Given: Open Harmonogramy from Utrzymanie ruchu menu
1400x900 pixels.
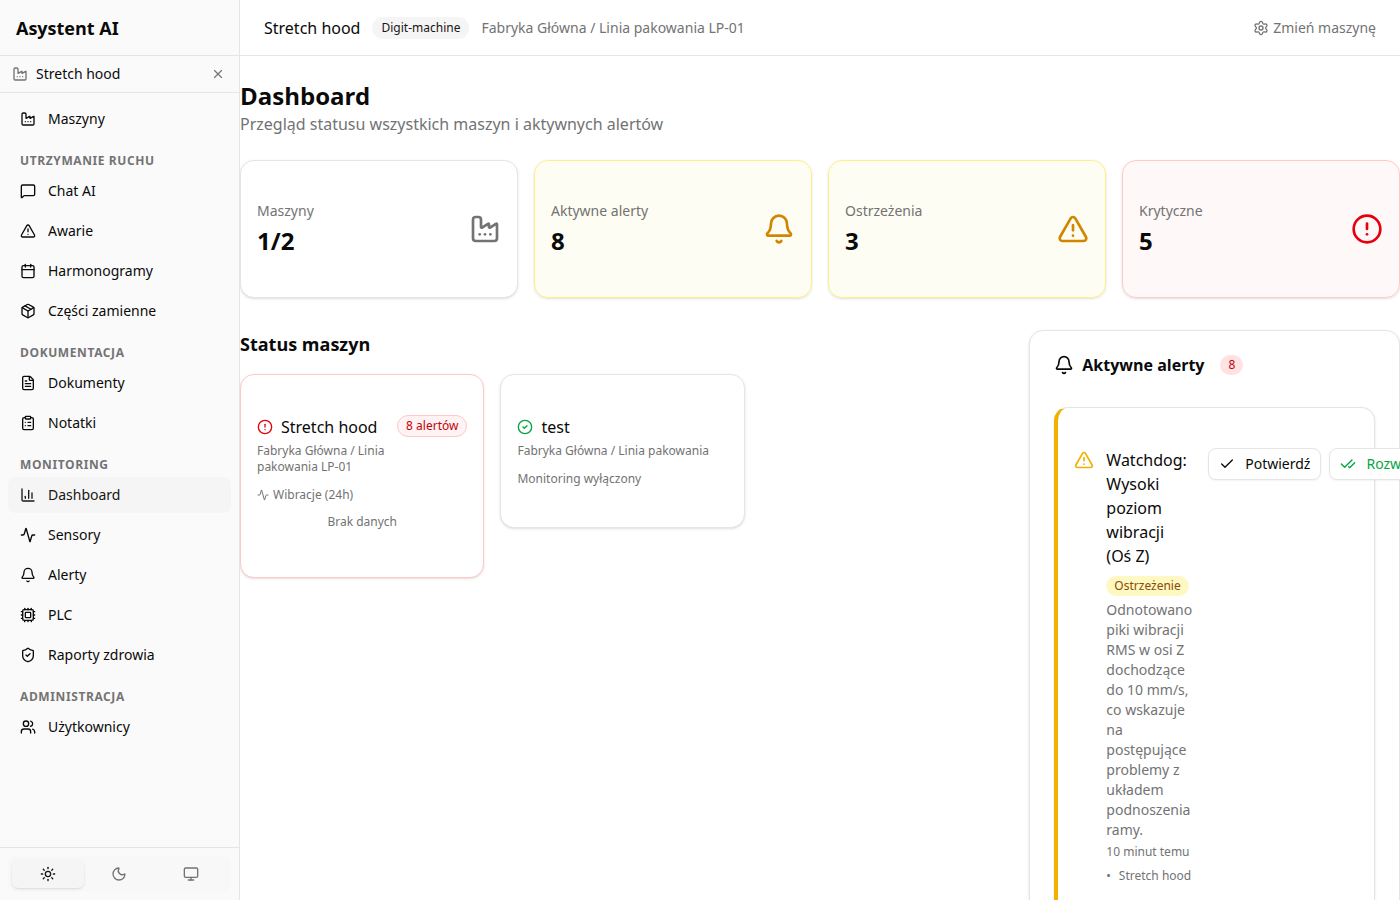Looking at the screenshot, I should pyautogui.click(x=100, y=270).
